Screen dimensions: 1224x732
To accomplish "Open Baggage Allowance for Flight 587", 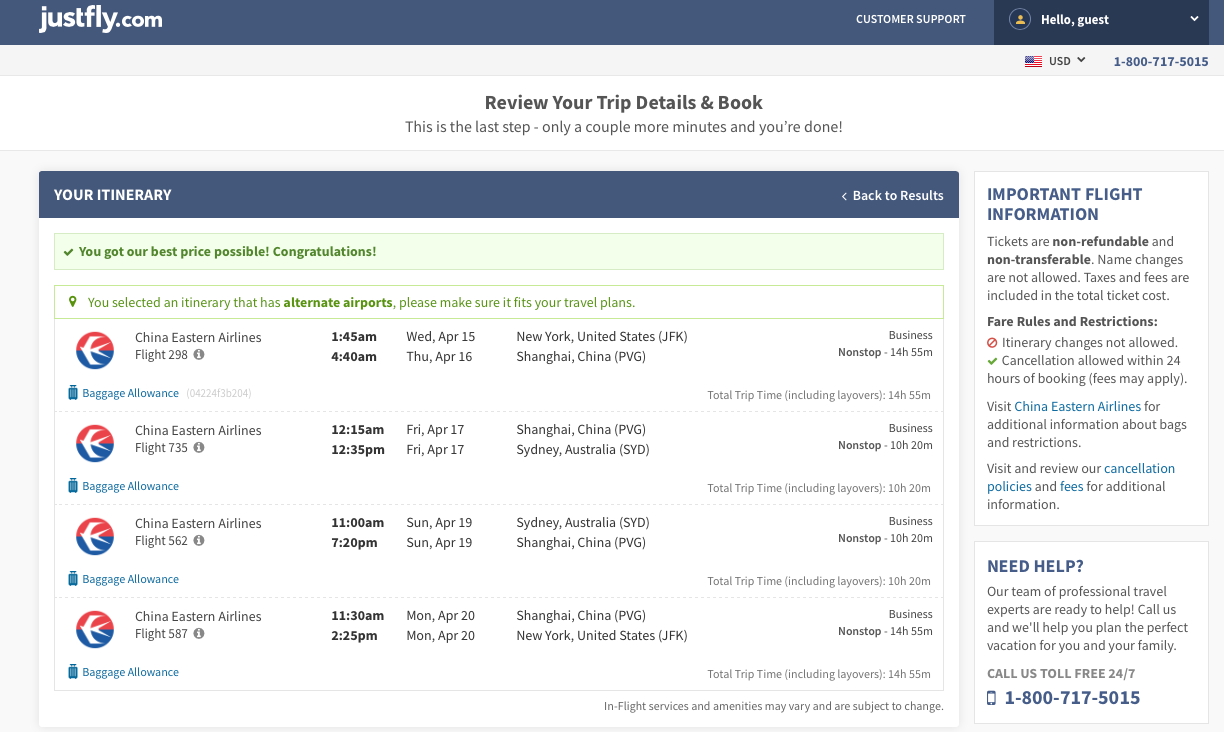I will [x=130, y=672].
